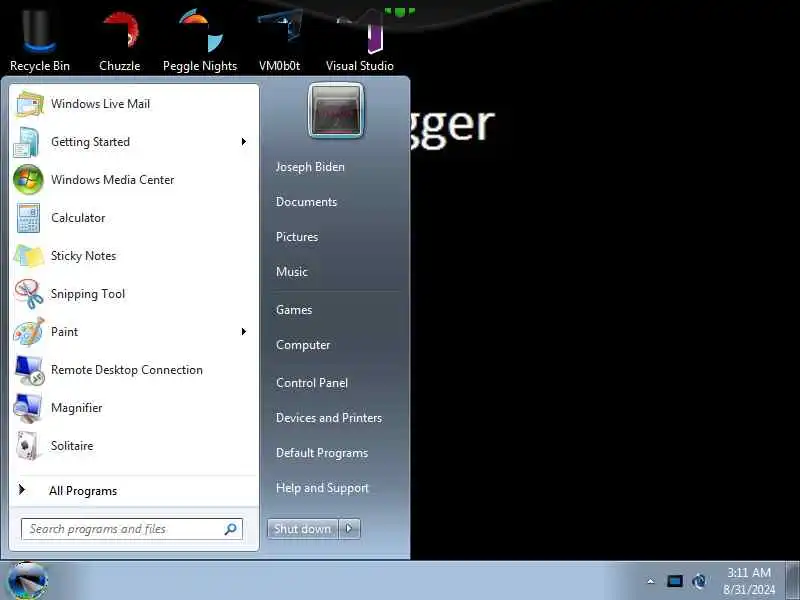800x600 pixels.
Task: Click the Getting Started icon
Action: coord(27,142)
